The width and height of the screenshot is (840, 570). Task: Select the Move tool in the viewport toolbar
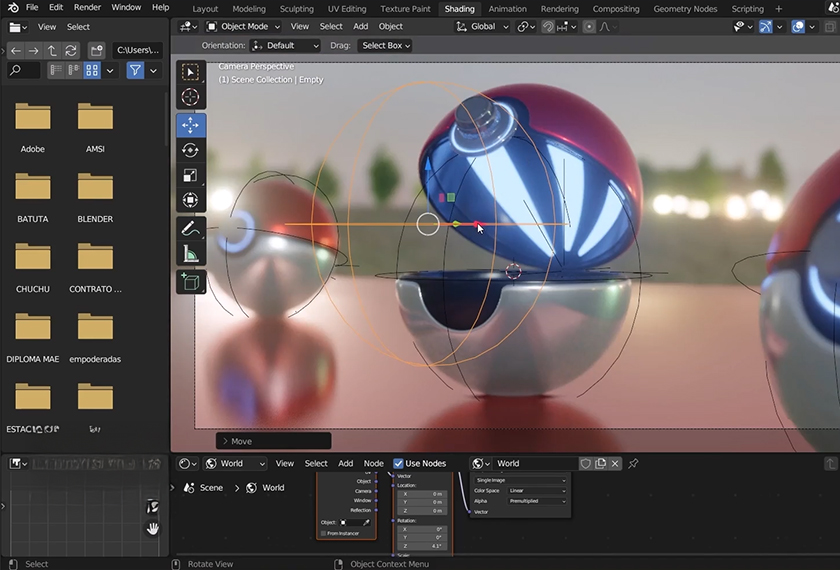point(191,125)
